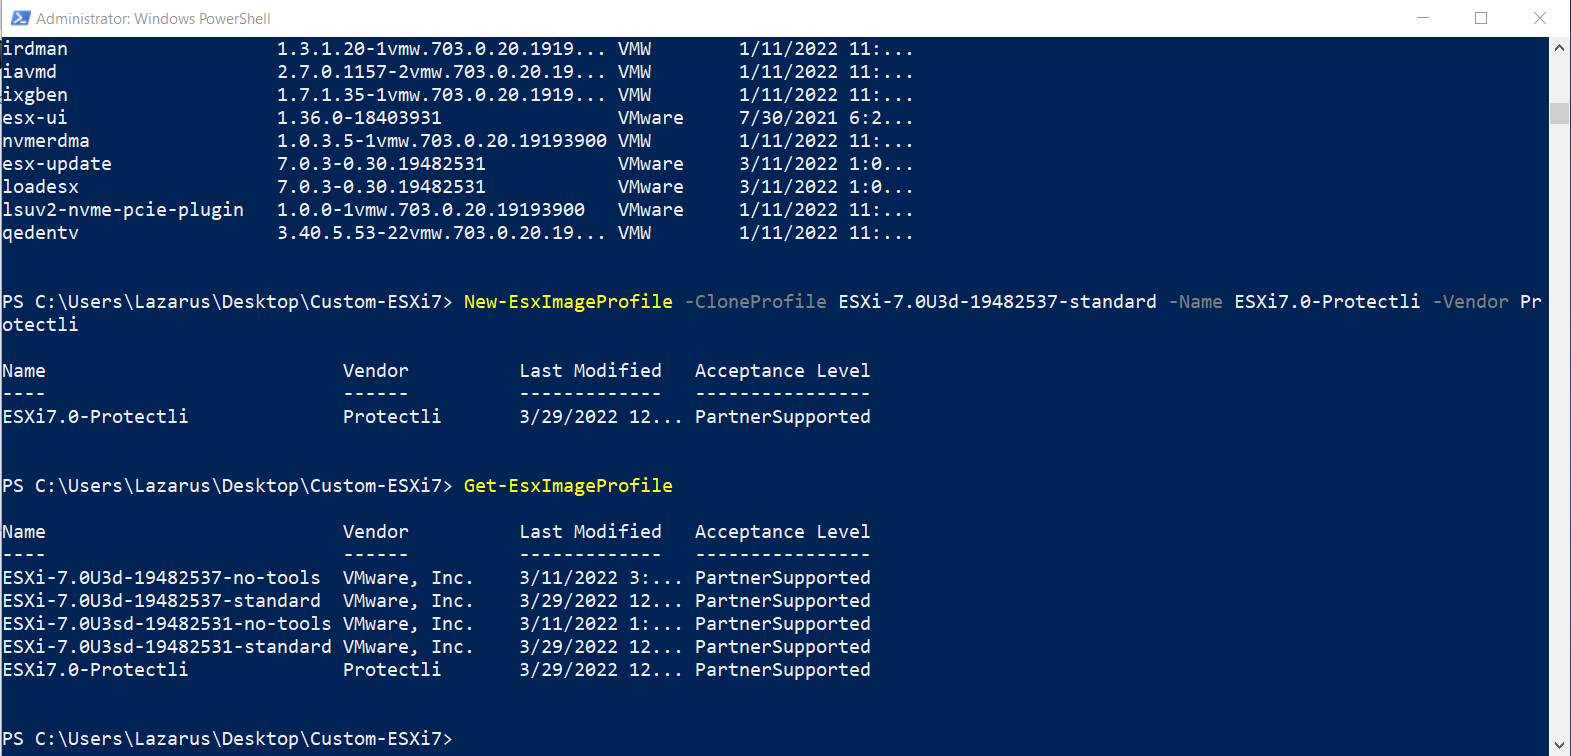Click the Acceptance Level header in lower table
This screenshot has height=756, width=1571.
point(782,532)
